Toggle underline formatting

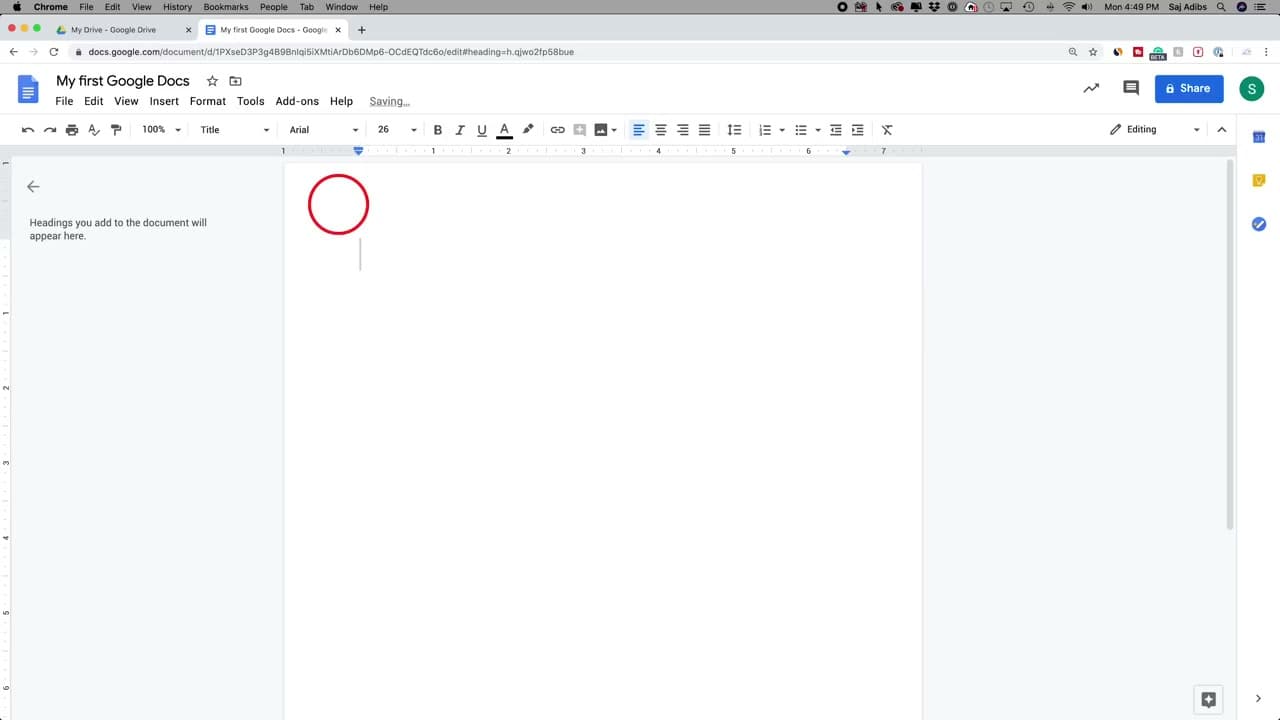(482, 130)
